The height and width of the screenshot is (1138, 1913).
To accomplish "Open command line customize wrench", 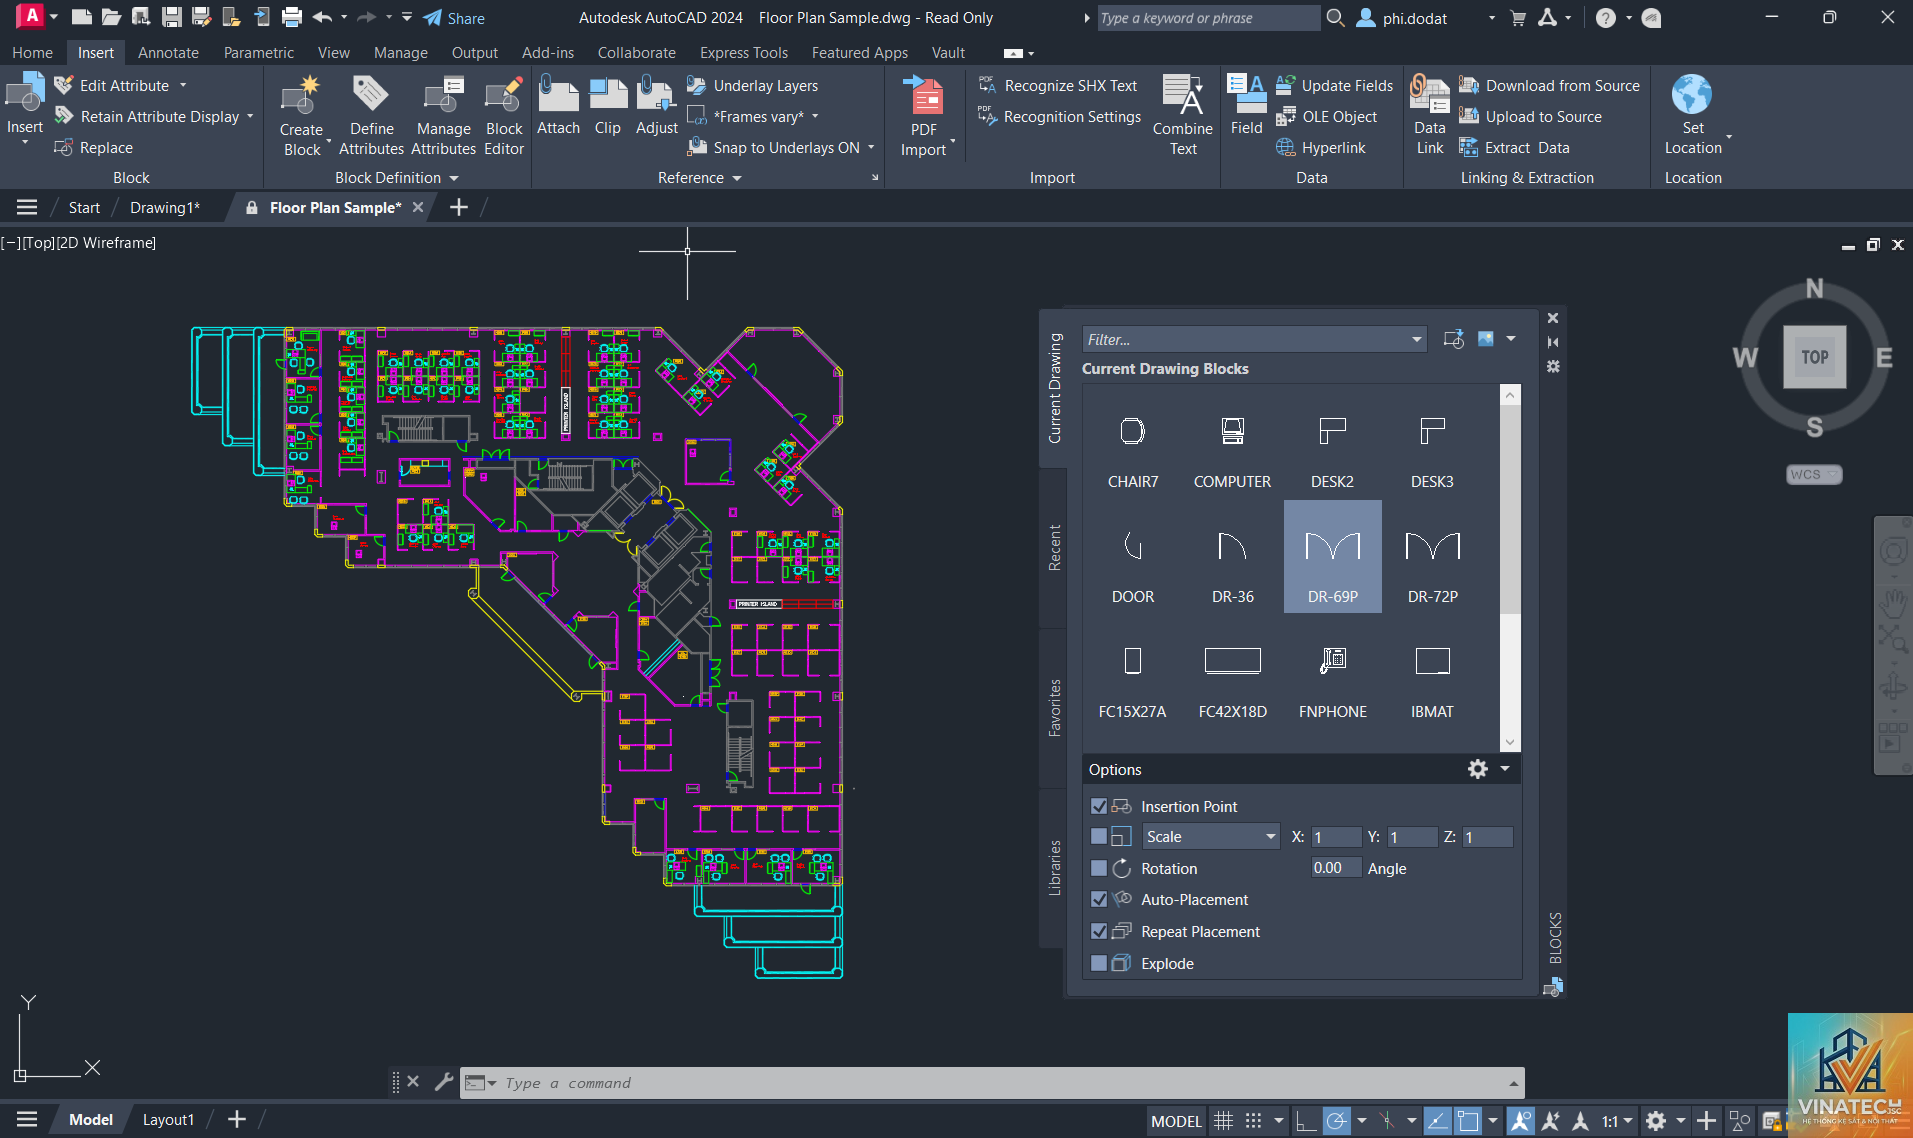I will tap(444, 1082).
